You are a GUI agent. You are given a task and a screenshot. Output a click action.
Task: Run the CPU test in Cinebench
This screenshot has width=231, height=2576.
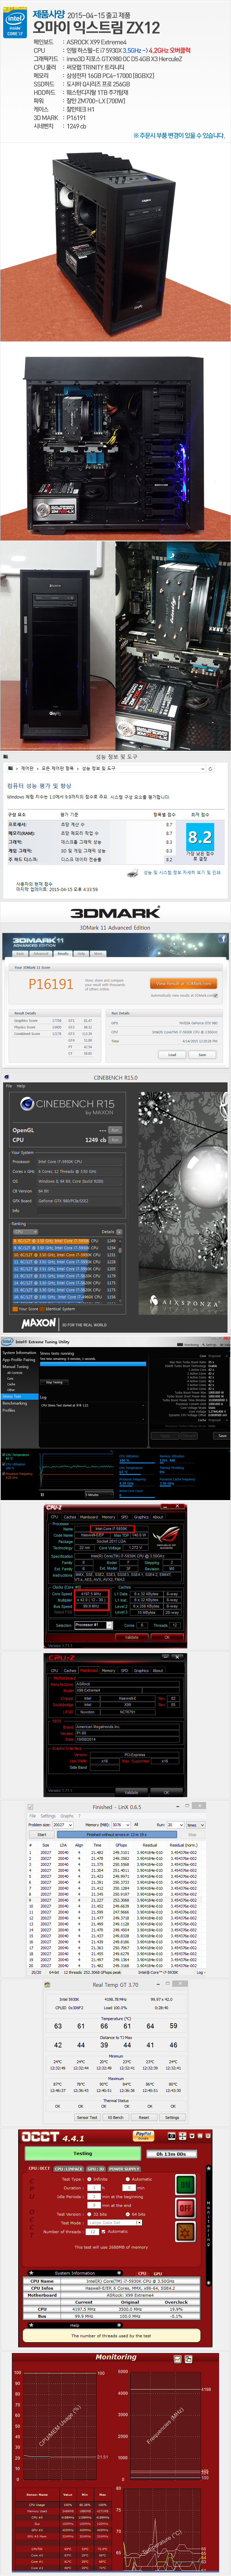[115, 1140]
